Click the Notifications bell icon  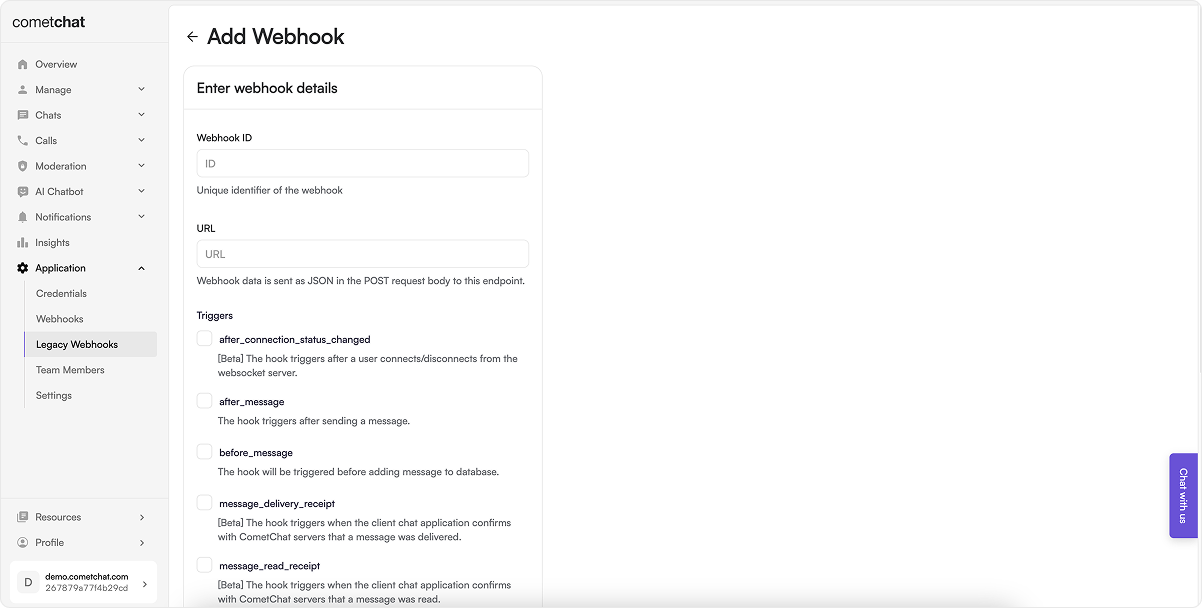pyautogui.click(x=23, y=217)
